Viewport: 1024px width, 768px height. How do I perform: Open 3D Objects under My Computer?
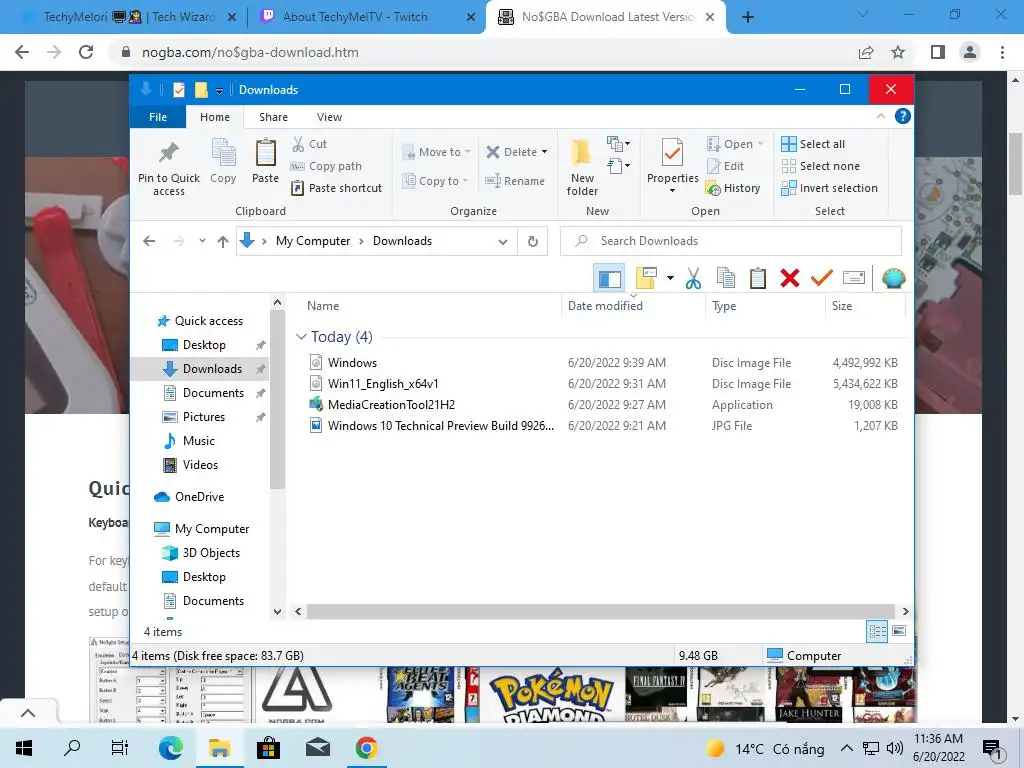pyautogui.click(x=211, y=552)
